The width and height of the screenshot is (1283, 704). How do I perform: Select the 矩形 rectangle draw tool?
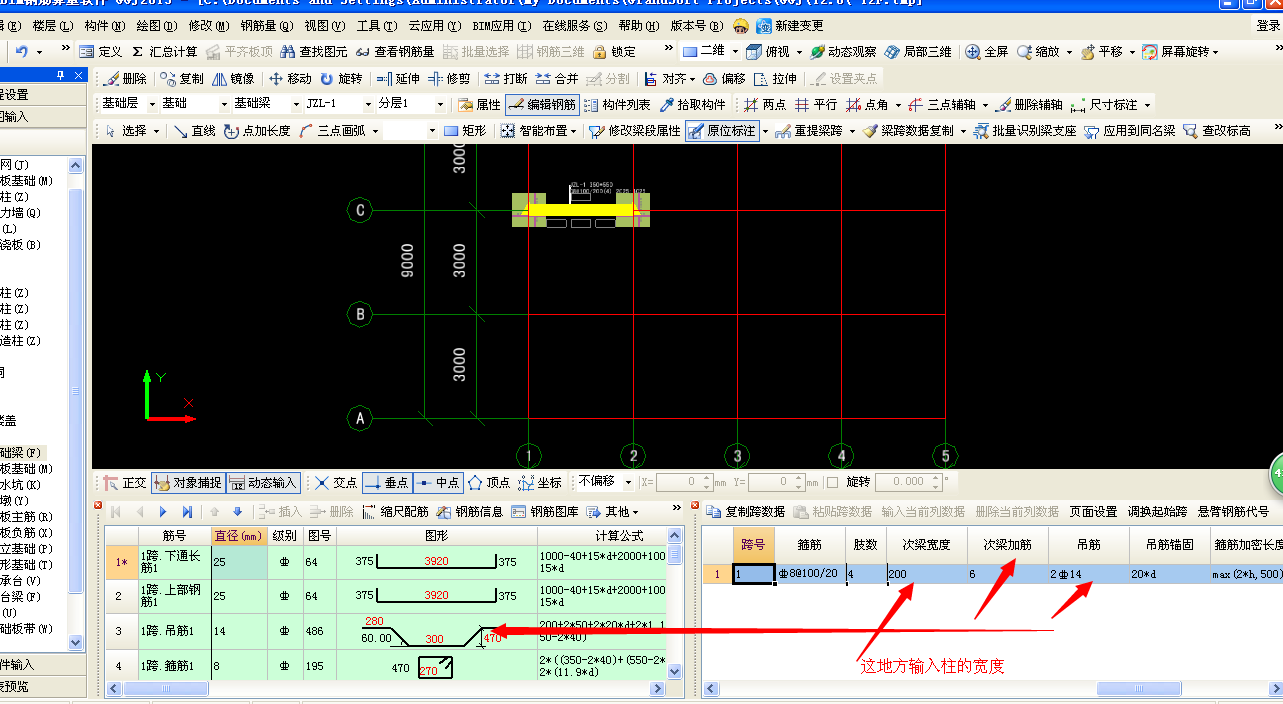click(464, 130)
